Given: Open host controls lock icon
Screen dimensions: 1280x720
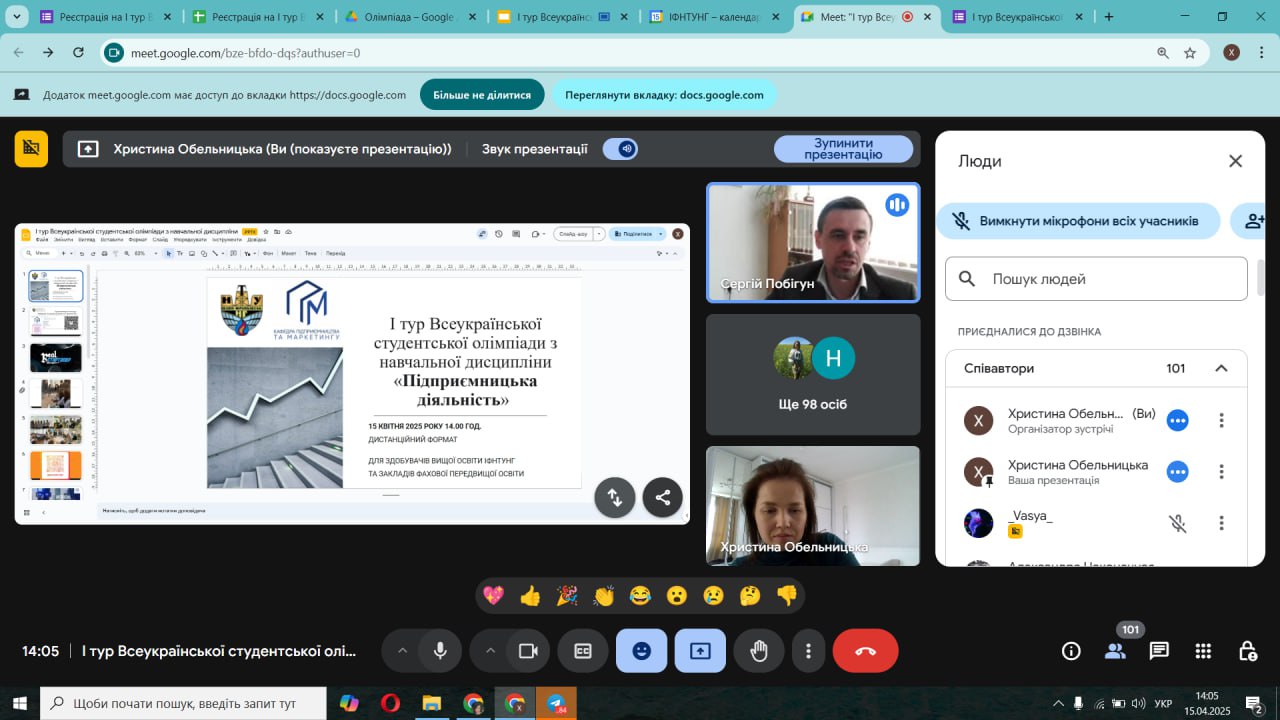Looking at the screenshot, I should point(1247,651).
